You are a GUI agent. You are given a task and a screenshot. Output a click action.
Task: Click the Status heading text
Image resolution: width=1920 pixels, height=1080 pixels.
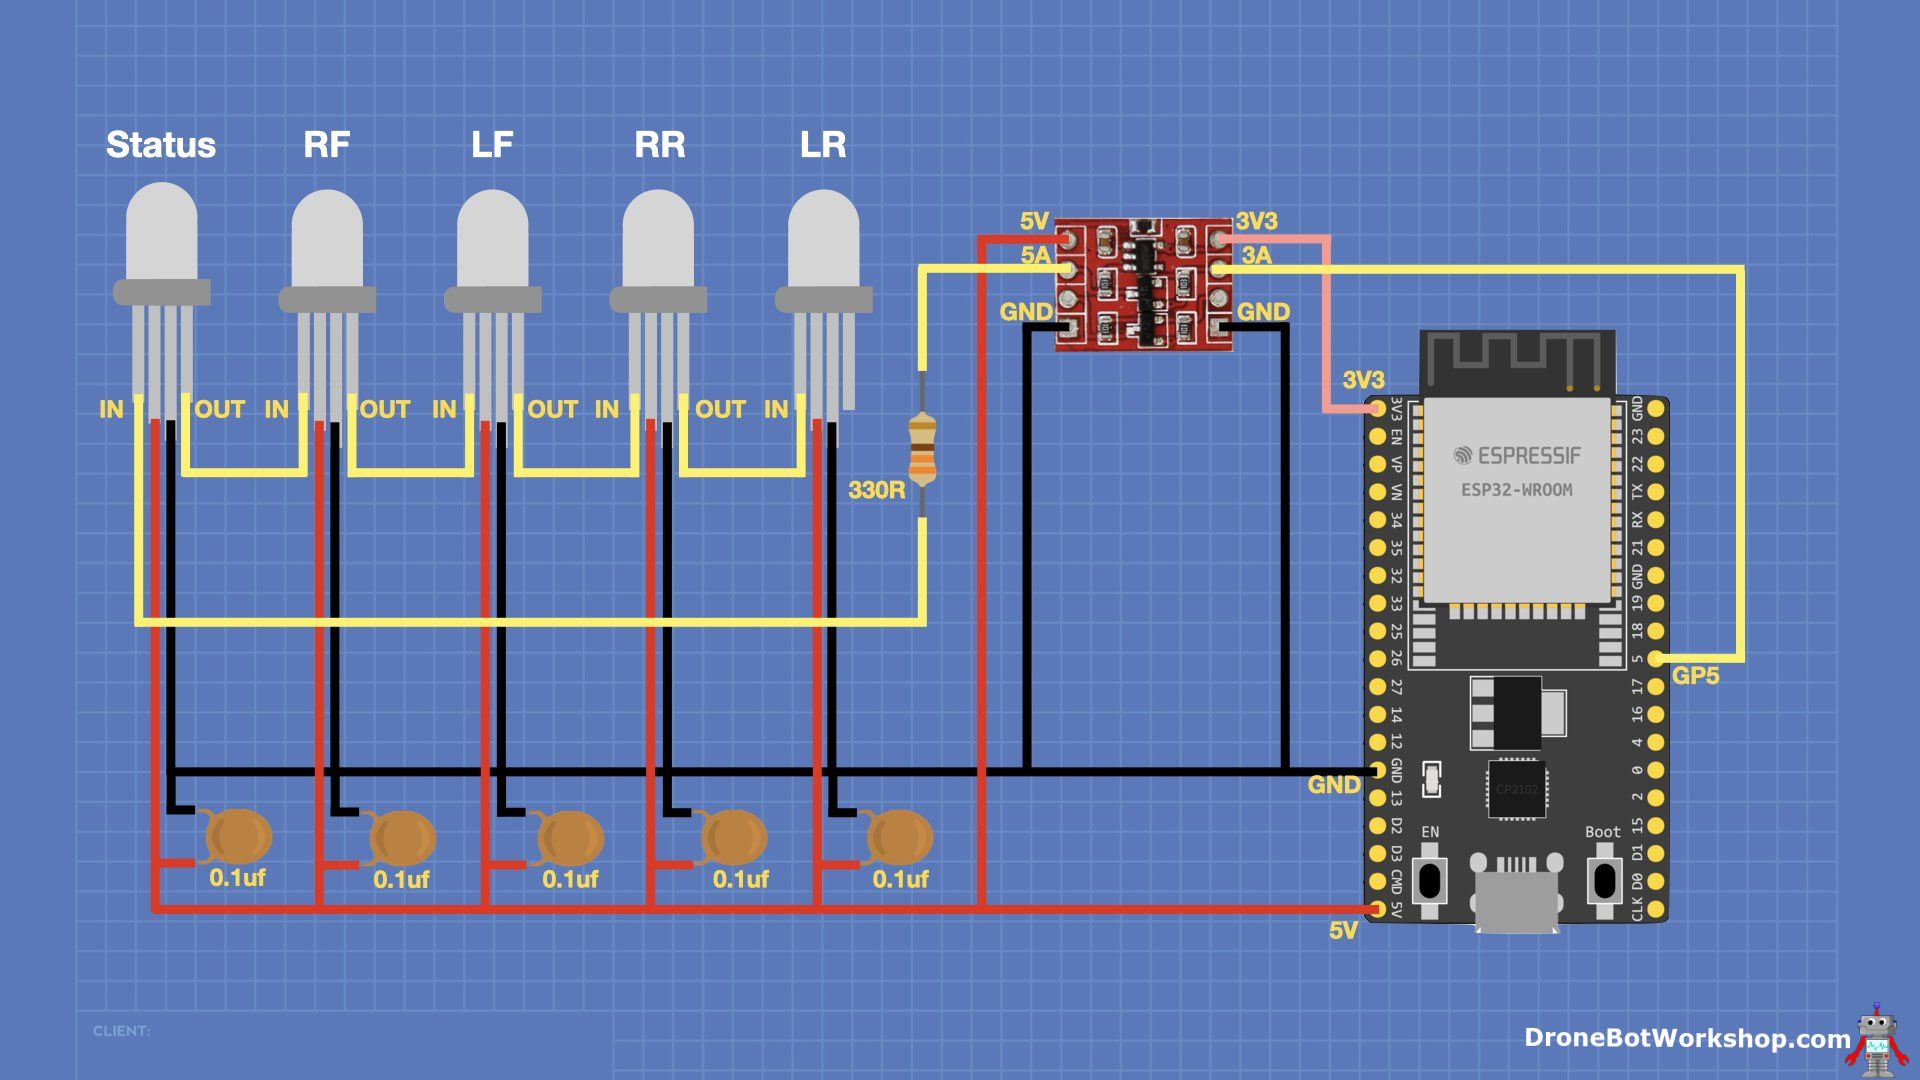click(161, 145)
